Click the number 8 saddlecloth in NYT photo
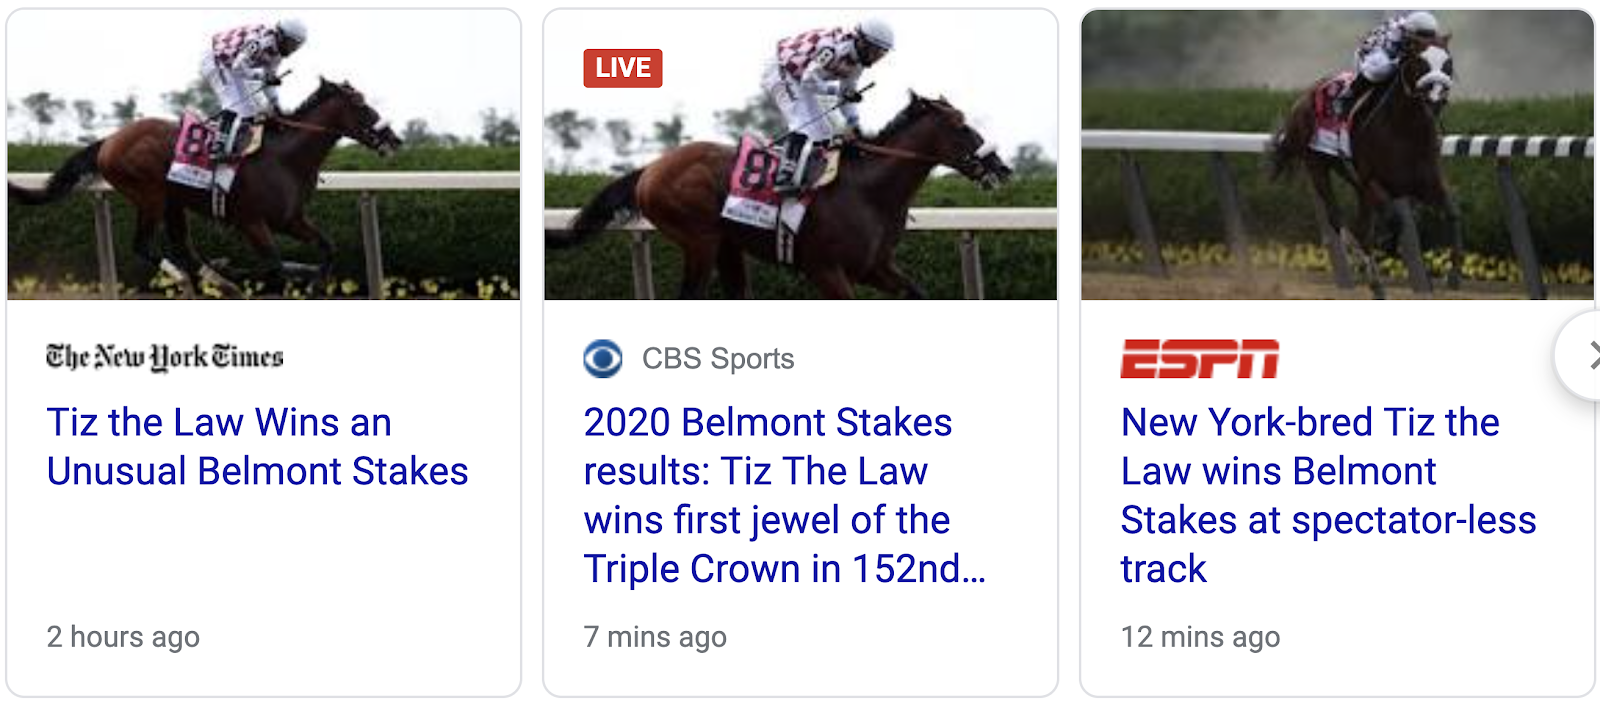Screen dimensions: 1600x703 tap(197, 145)
